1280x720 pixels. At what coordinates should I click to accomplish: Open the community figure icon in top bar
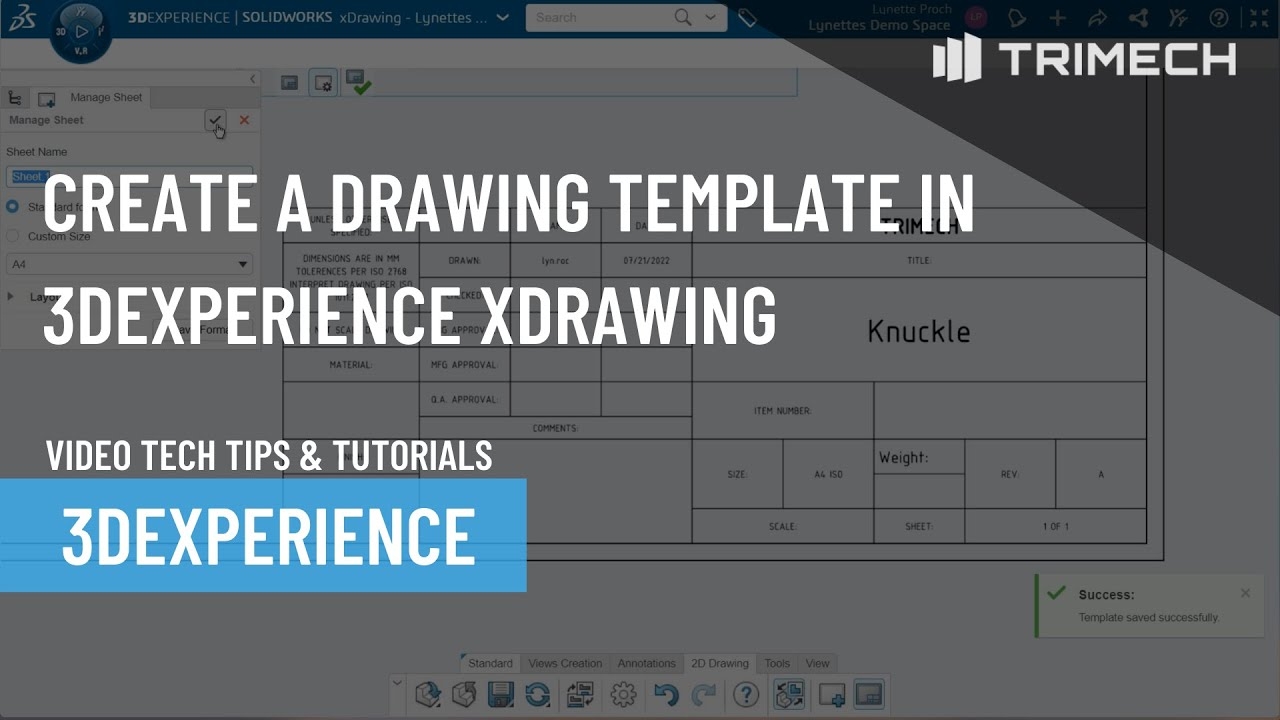[x=1178, y=18]
